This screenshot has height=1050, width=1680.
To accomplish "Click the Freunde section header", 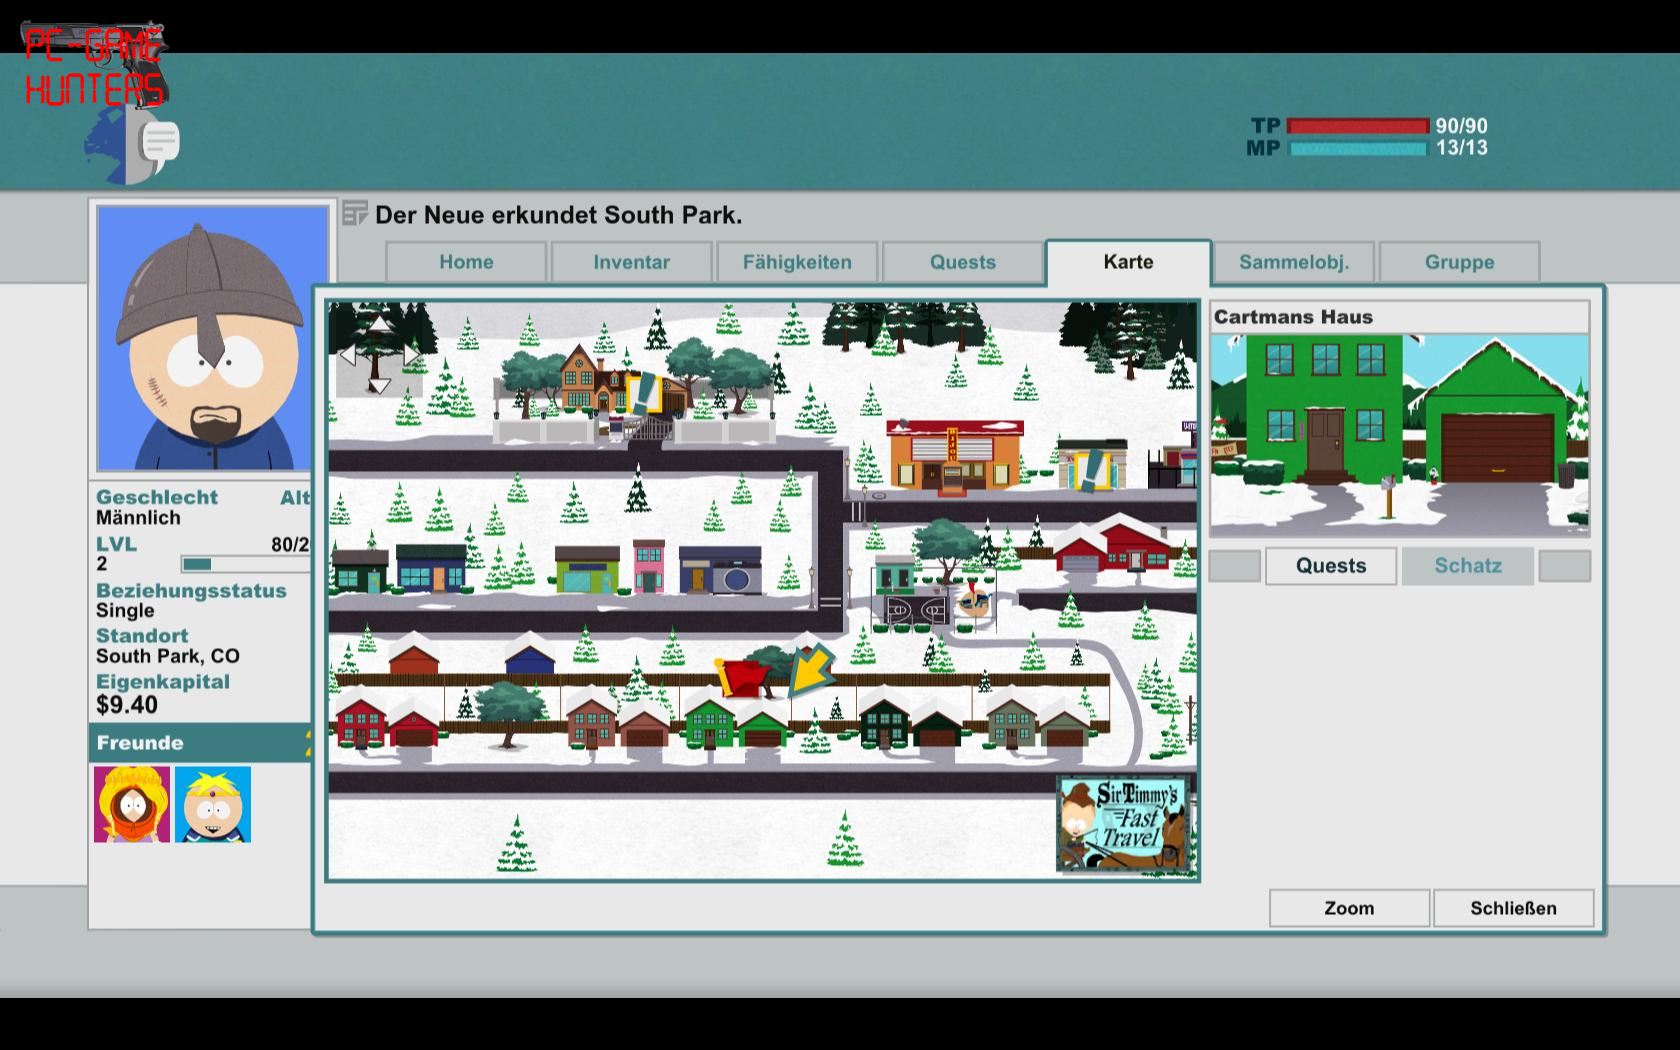I will pos(200,743).
